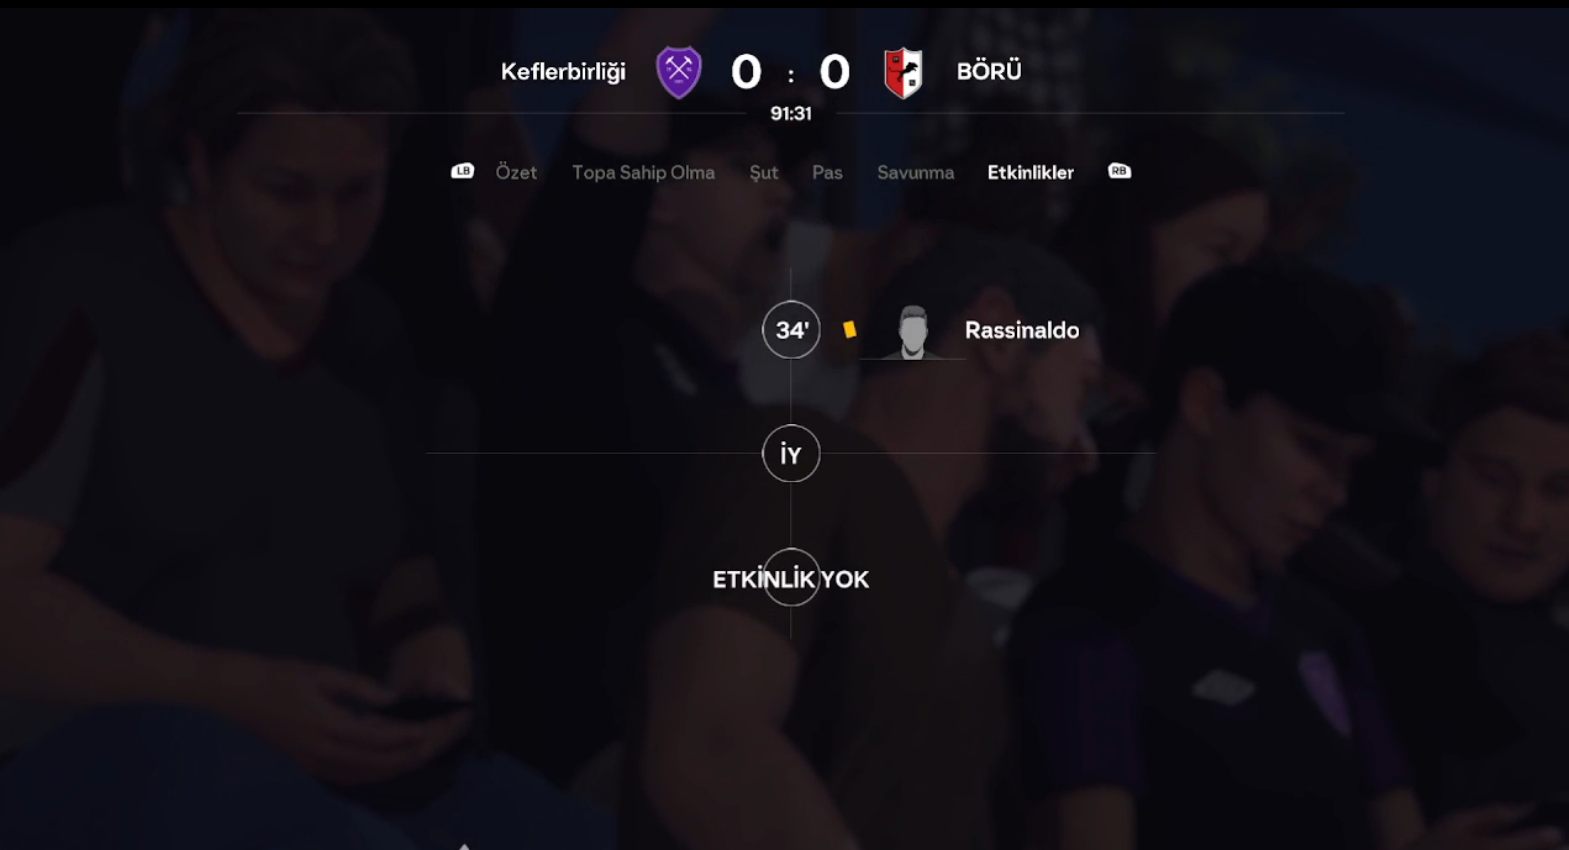
Task: Click the 34' minute event marker
Action: pyautogui.click(x=791, y=329)
